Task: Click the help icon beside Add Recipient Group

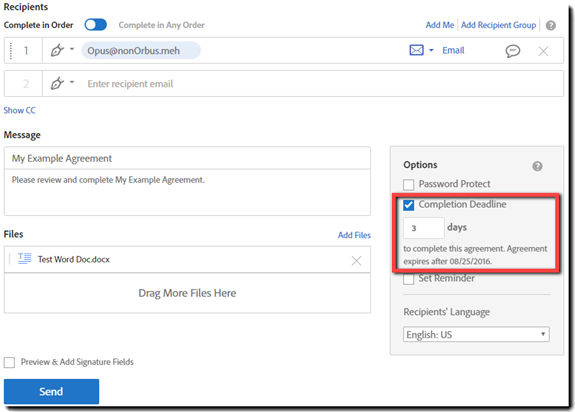Action: pos(550,25)
